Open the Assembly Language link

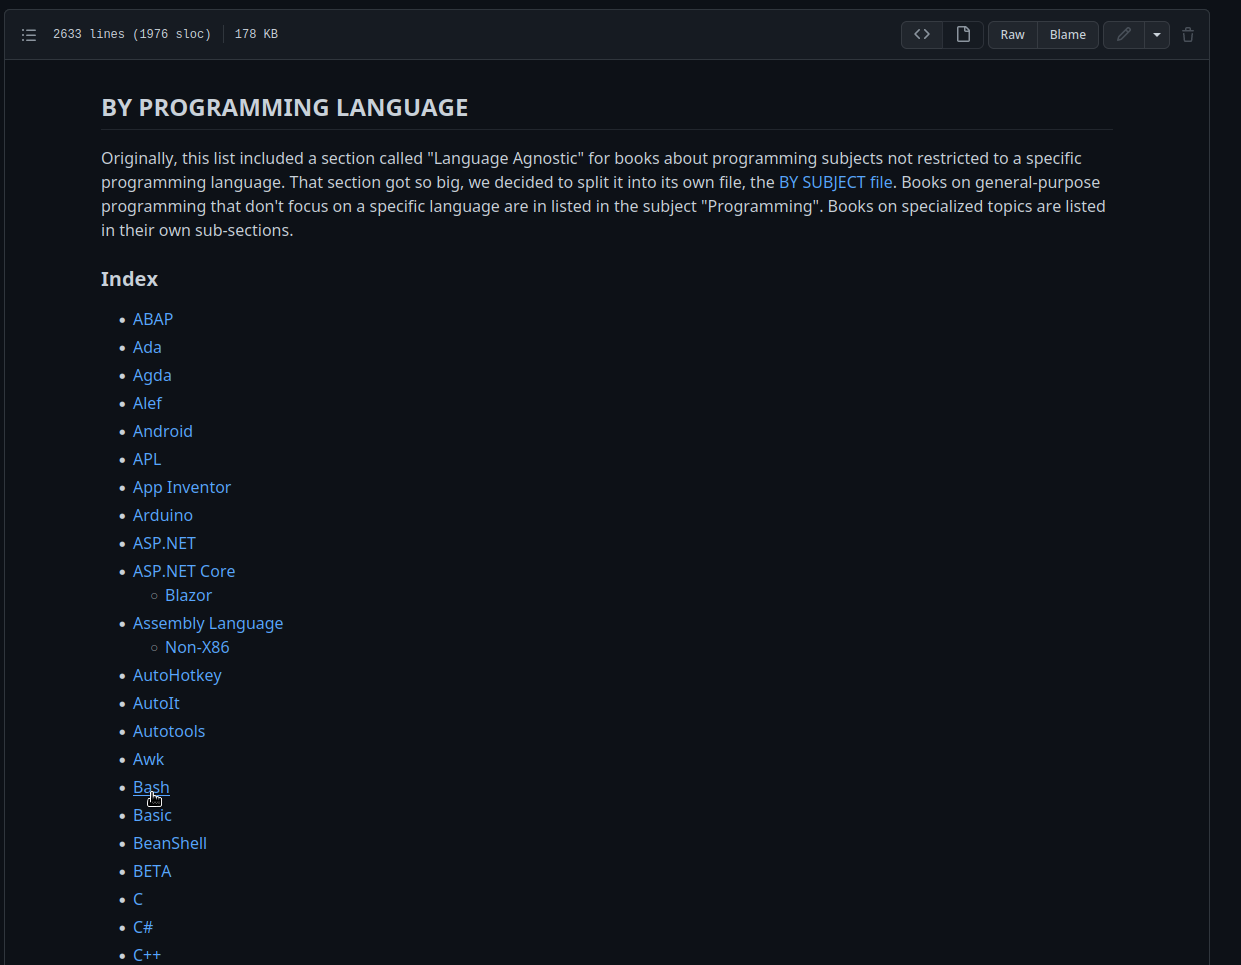tap(208, 623)
